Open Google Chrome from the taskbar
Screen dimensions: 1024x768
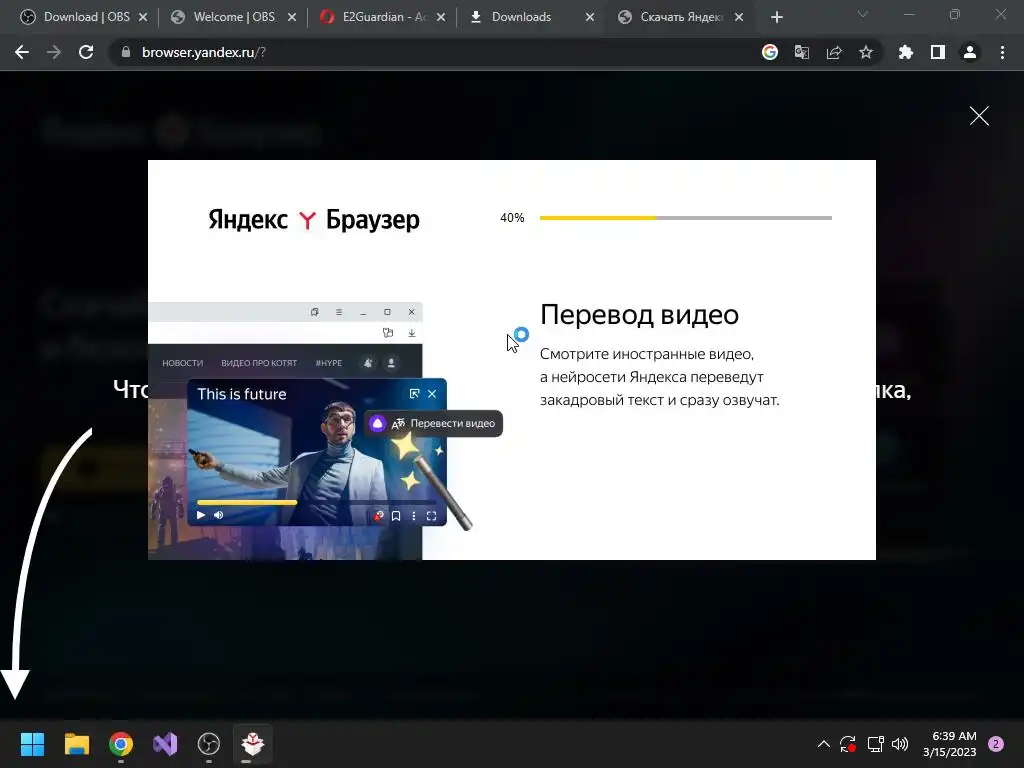[121, 743]
